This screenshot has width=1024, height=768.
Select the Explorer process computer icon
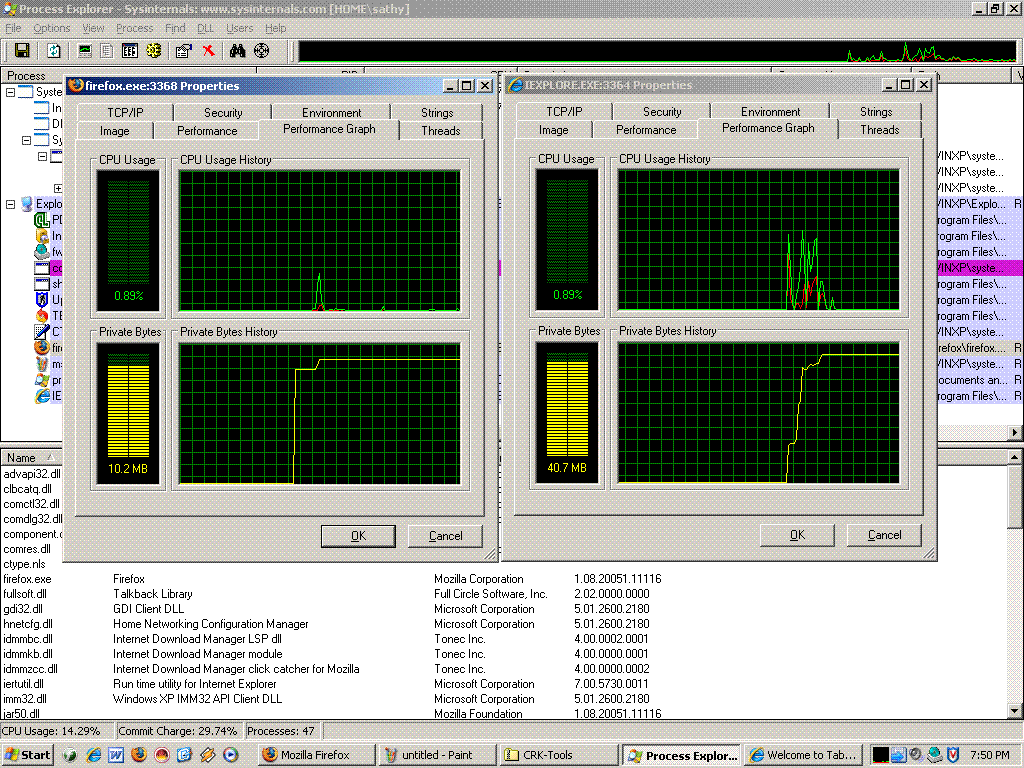27,204
